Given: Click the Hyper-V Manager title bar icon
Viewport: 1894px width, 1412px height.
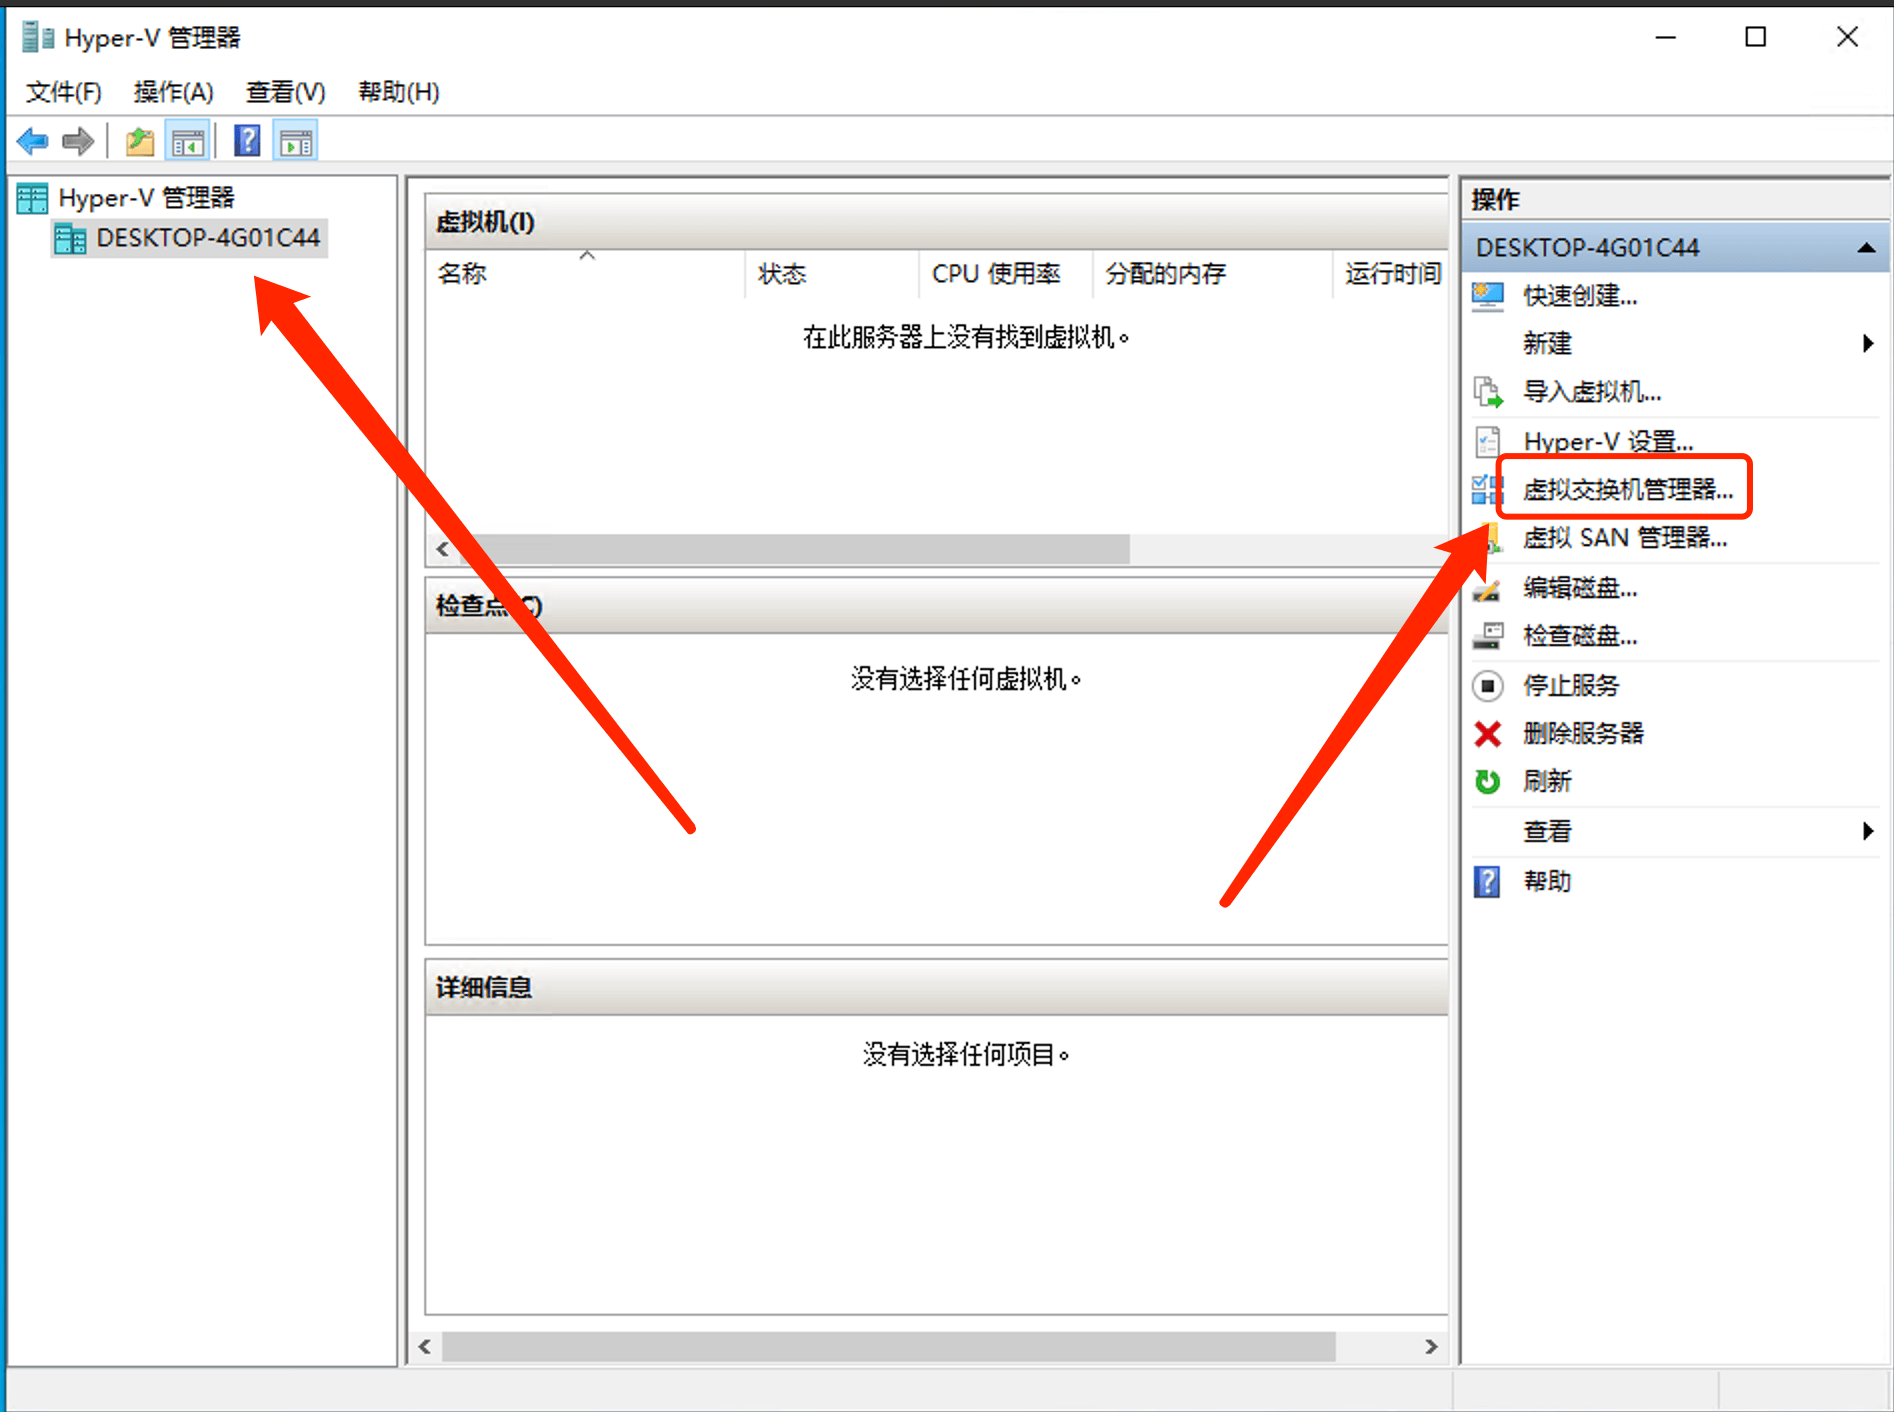Looking at the screenshot, I should 38,38.
